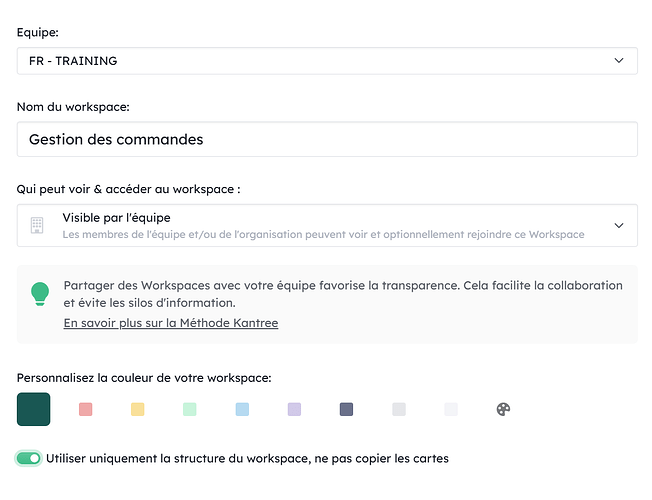Pick the pink workspace color swatch
Viewport: 652px width, 500px height.
point(86,409)
